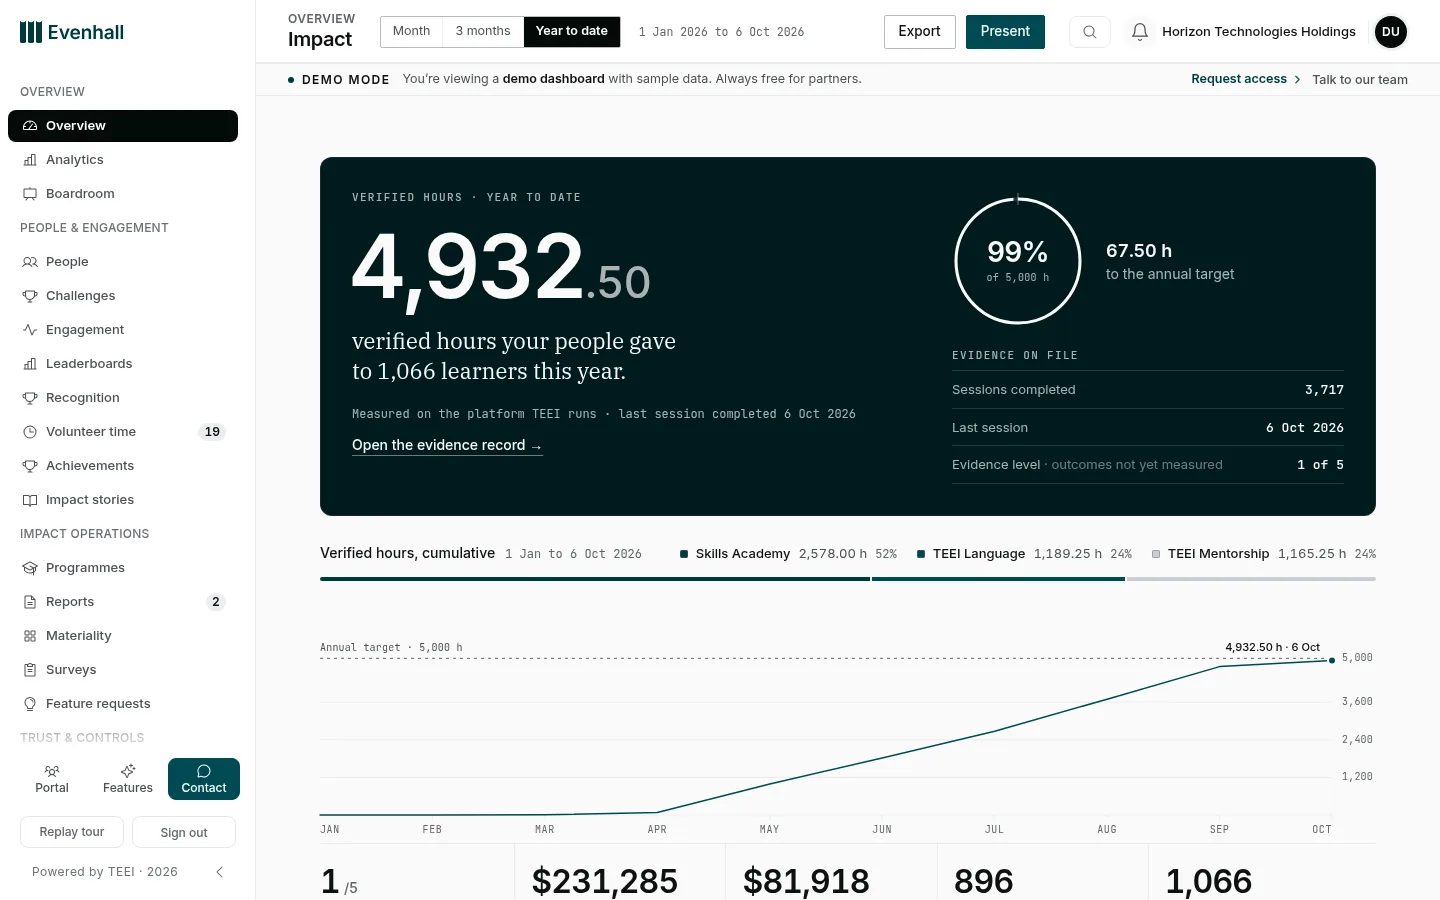Screen dimensions: 1440x900
Task: Open the Portal shortcut
Action: (52, 779)
